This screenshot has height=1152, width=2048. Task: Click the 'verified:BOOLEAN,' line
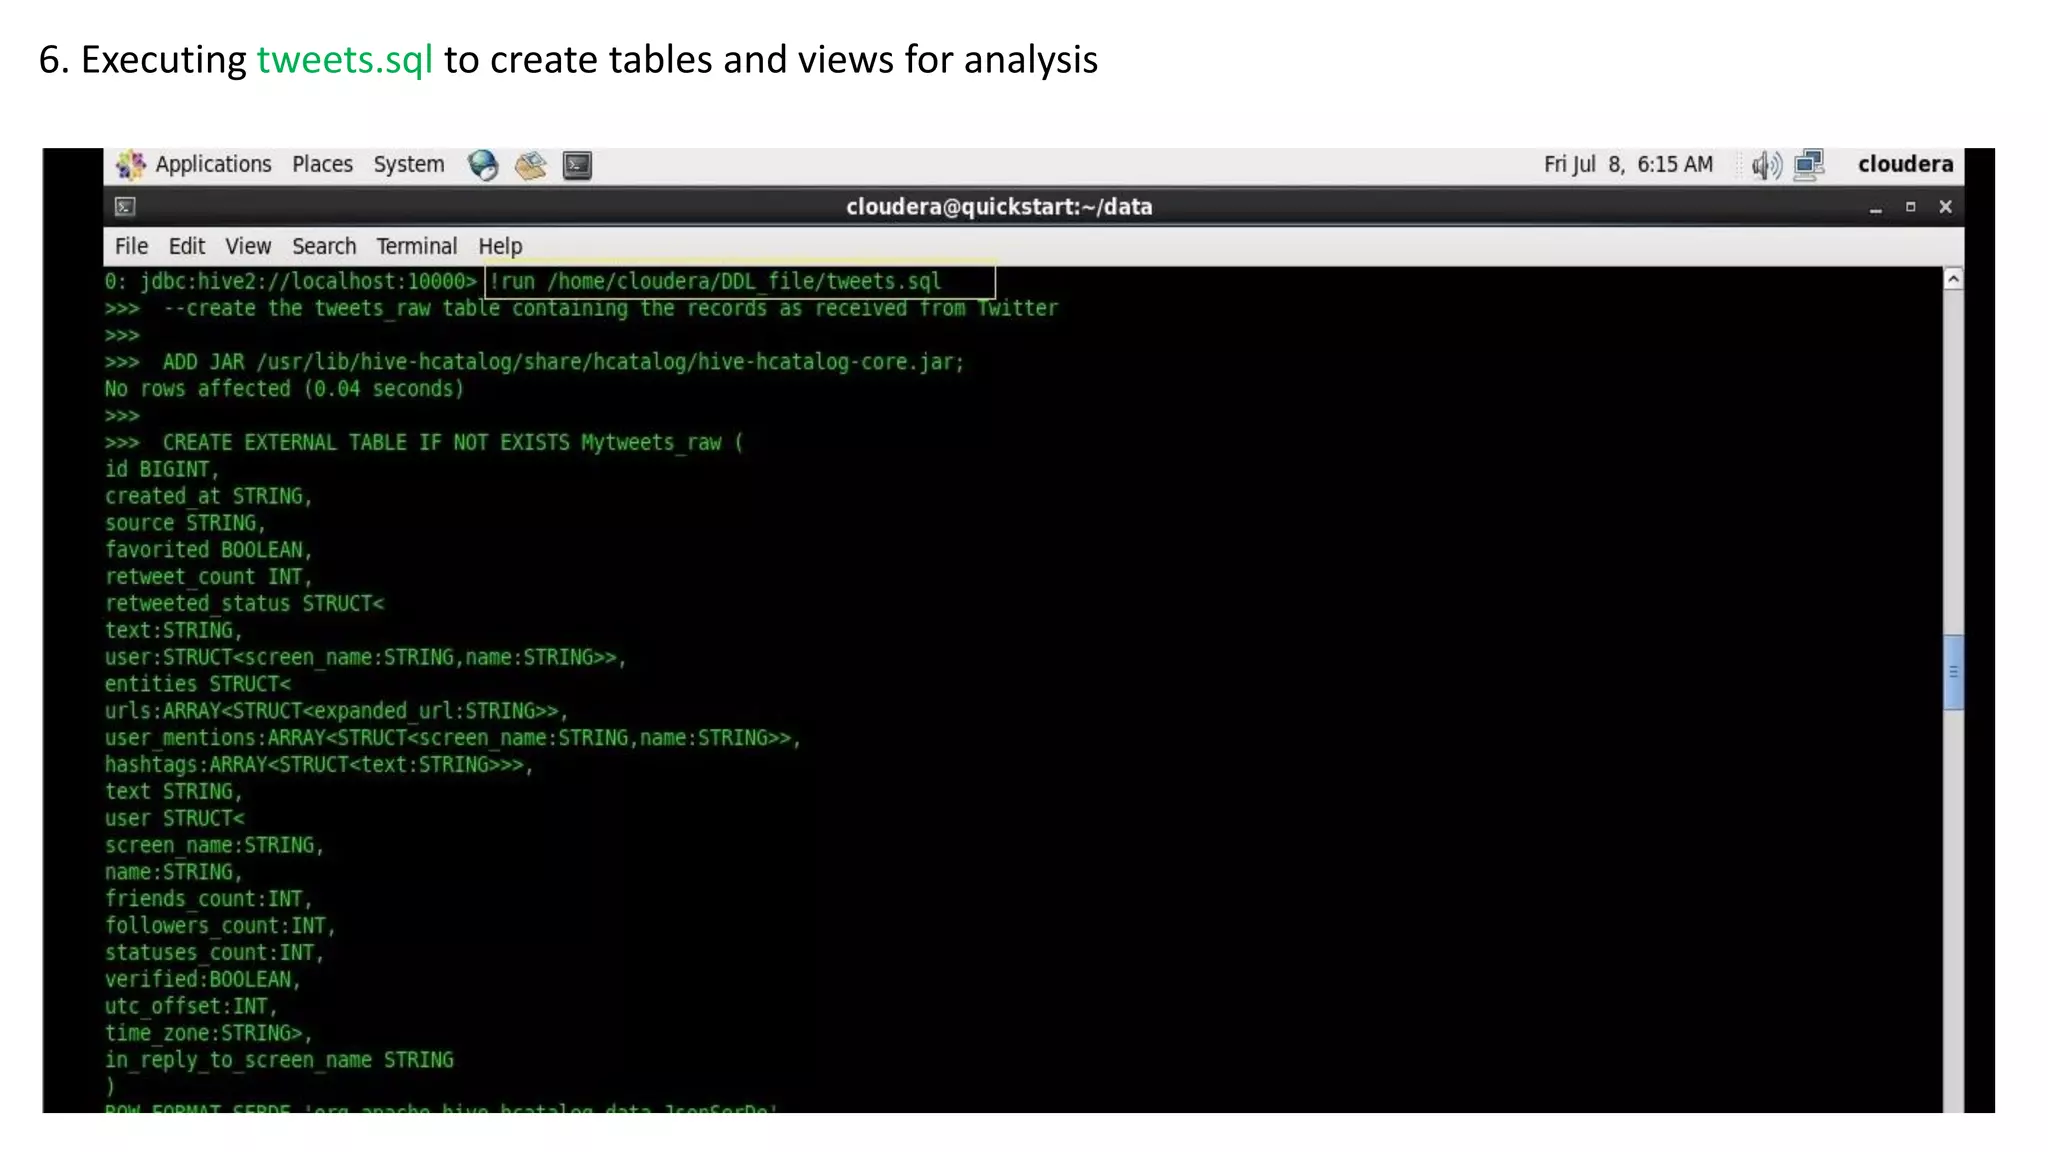(203, 979)
